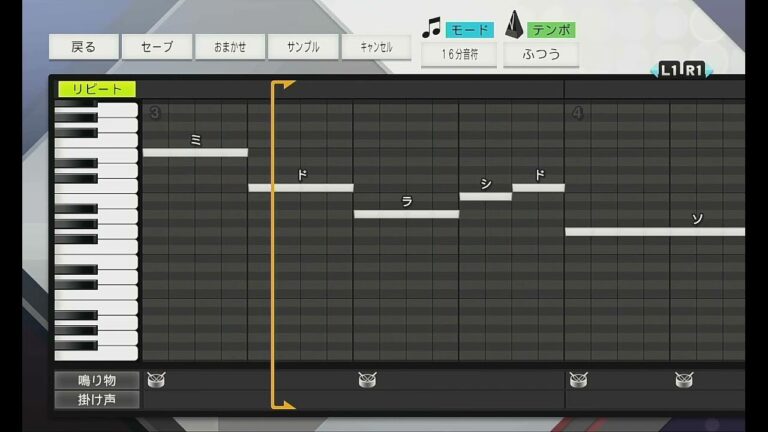Toggle the 鳴り物 percussion track
The height and width of the screenshot is (432, 768).
pos(97,380)
